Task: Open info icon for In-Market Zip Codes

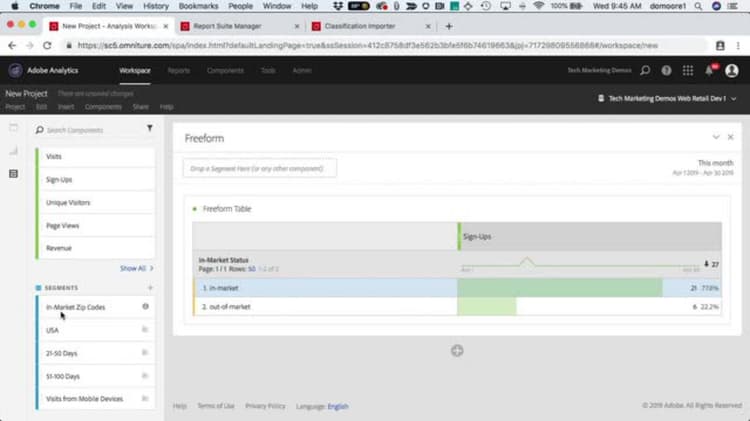Action: click(145, 307)
